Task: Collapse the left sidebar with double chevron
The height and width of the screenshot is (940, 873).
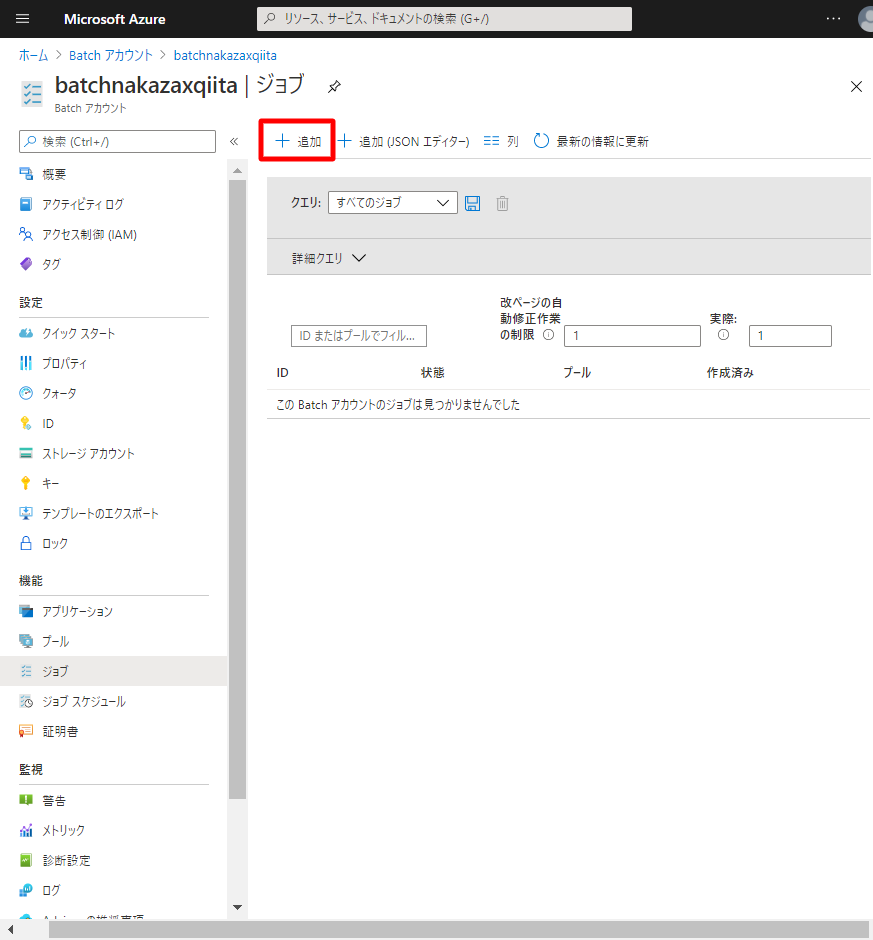Action: tap(234, 141)
